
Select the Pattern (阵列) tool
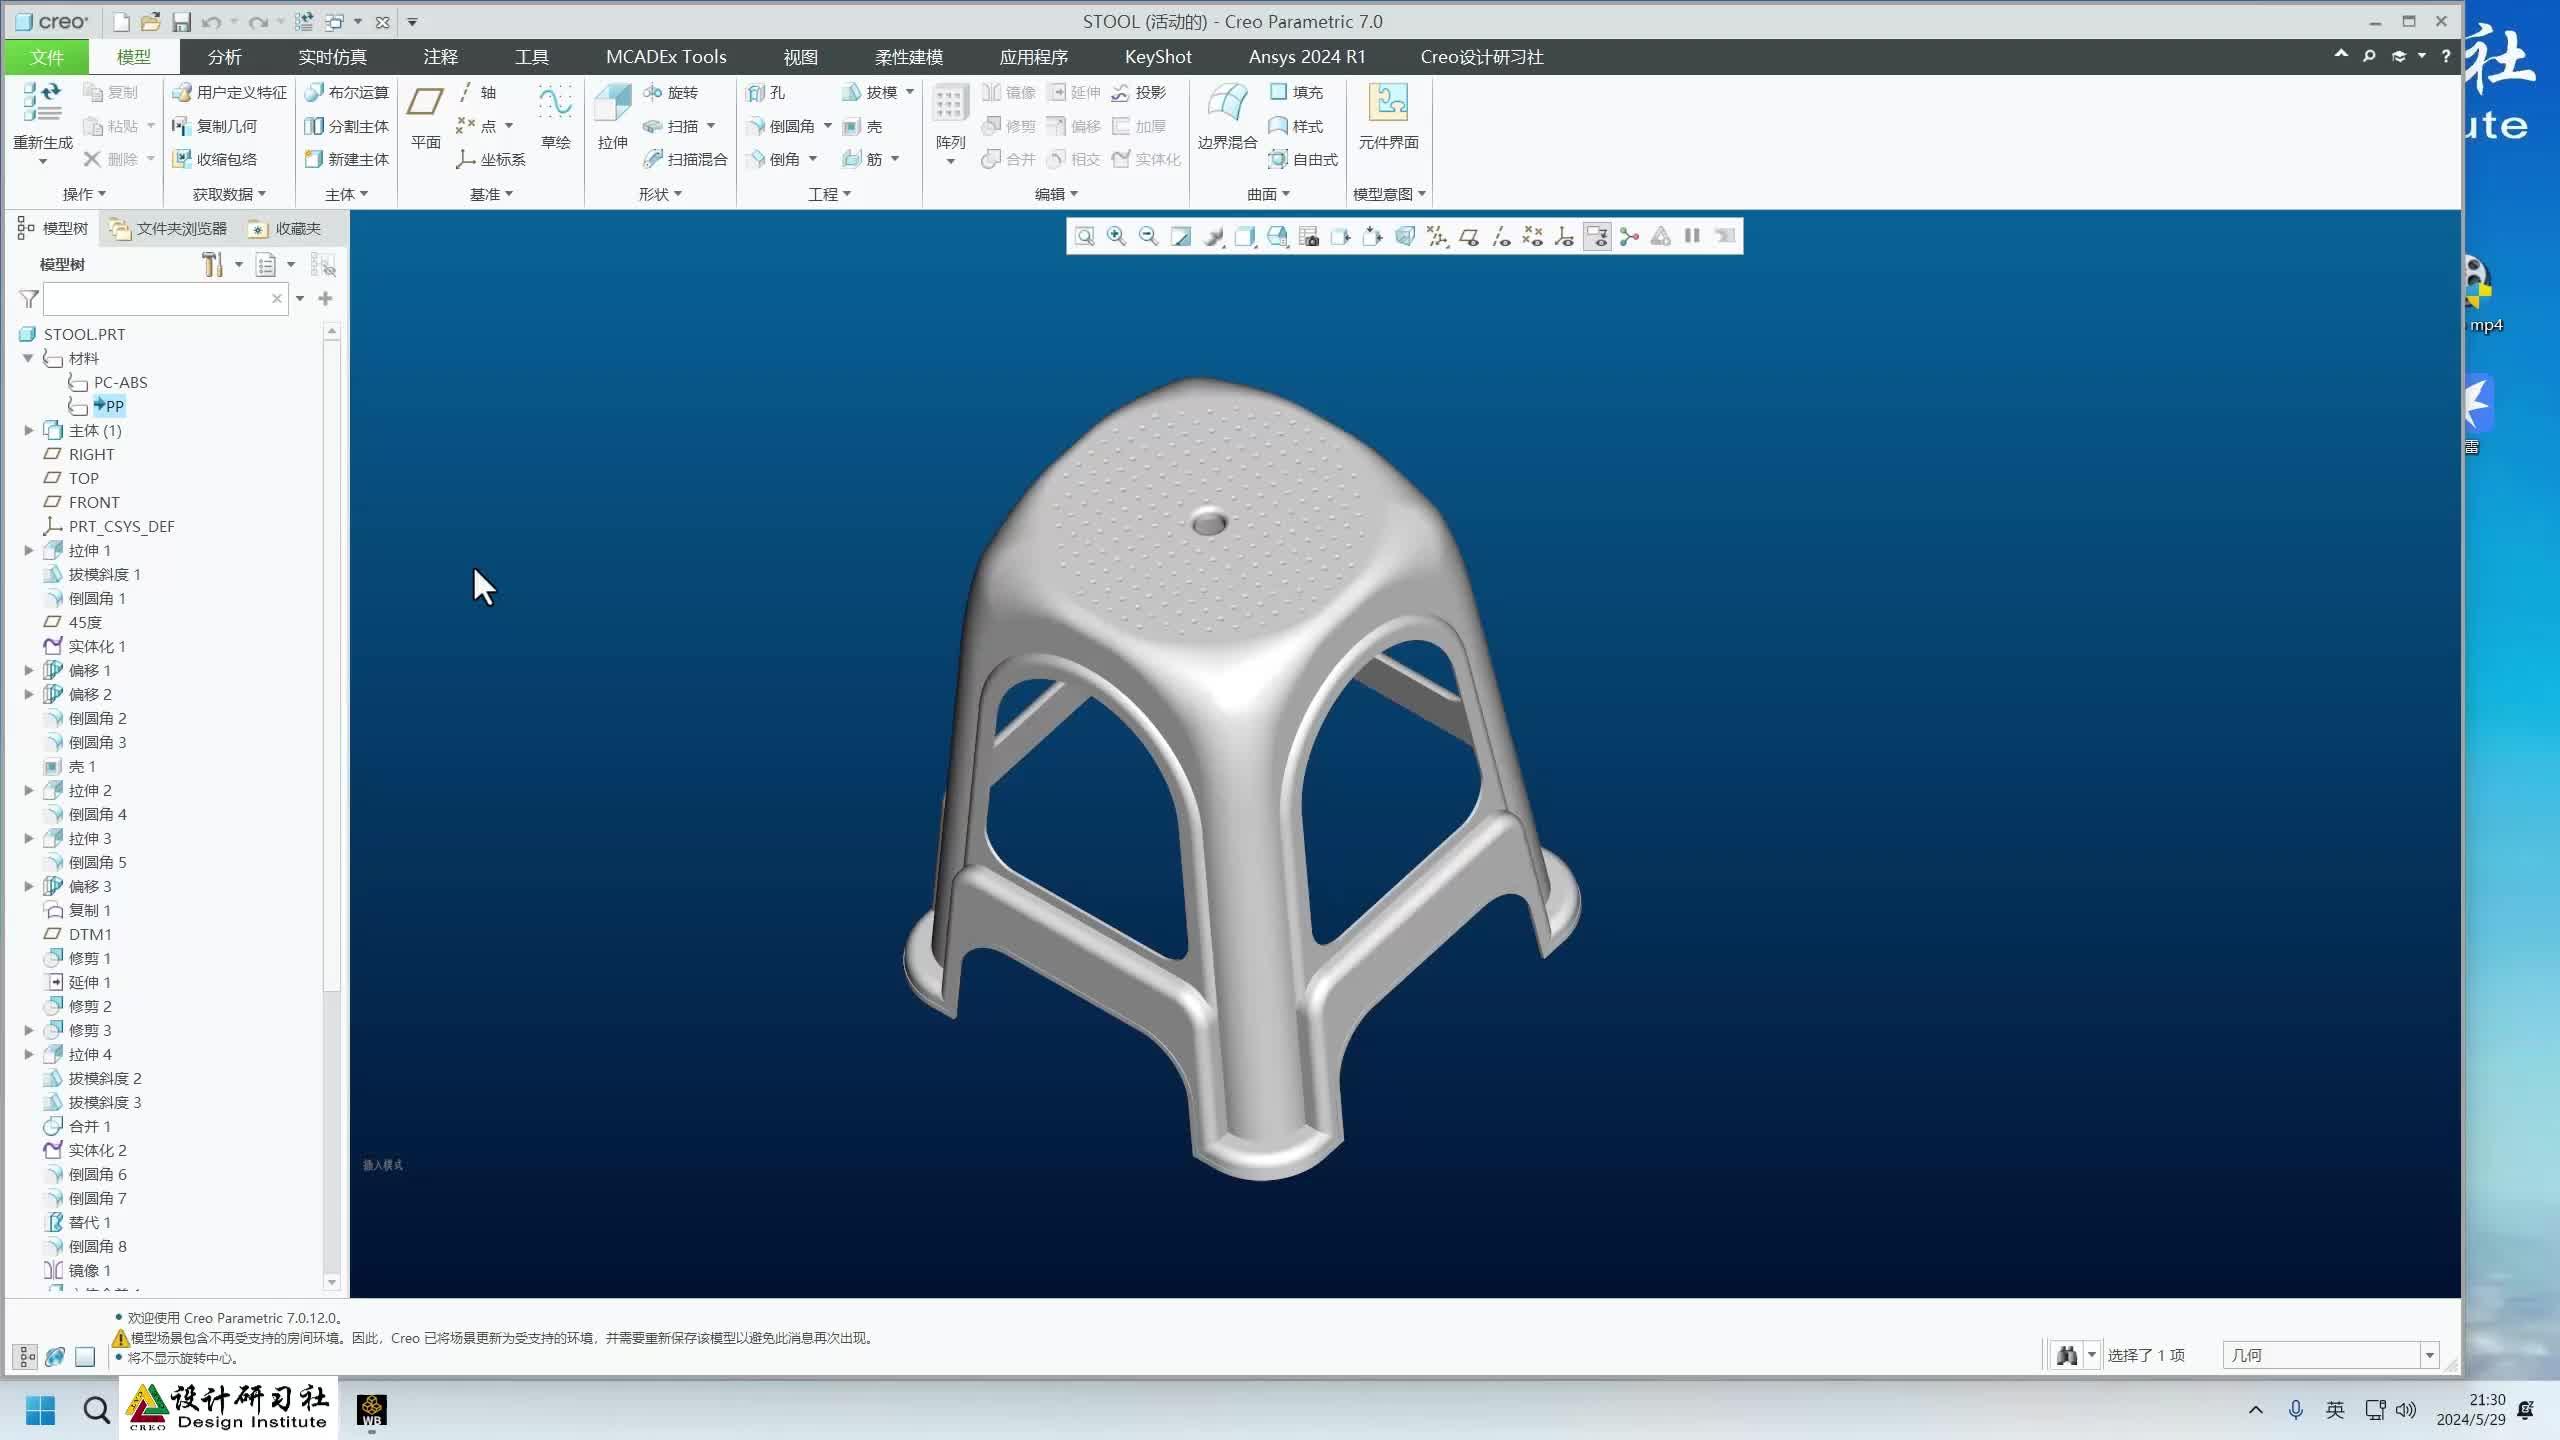click(x=948, y=110)
